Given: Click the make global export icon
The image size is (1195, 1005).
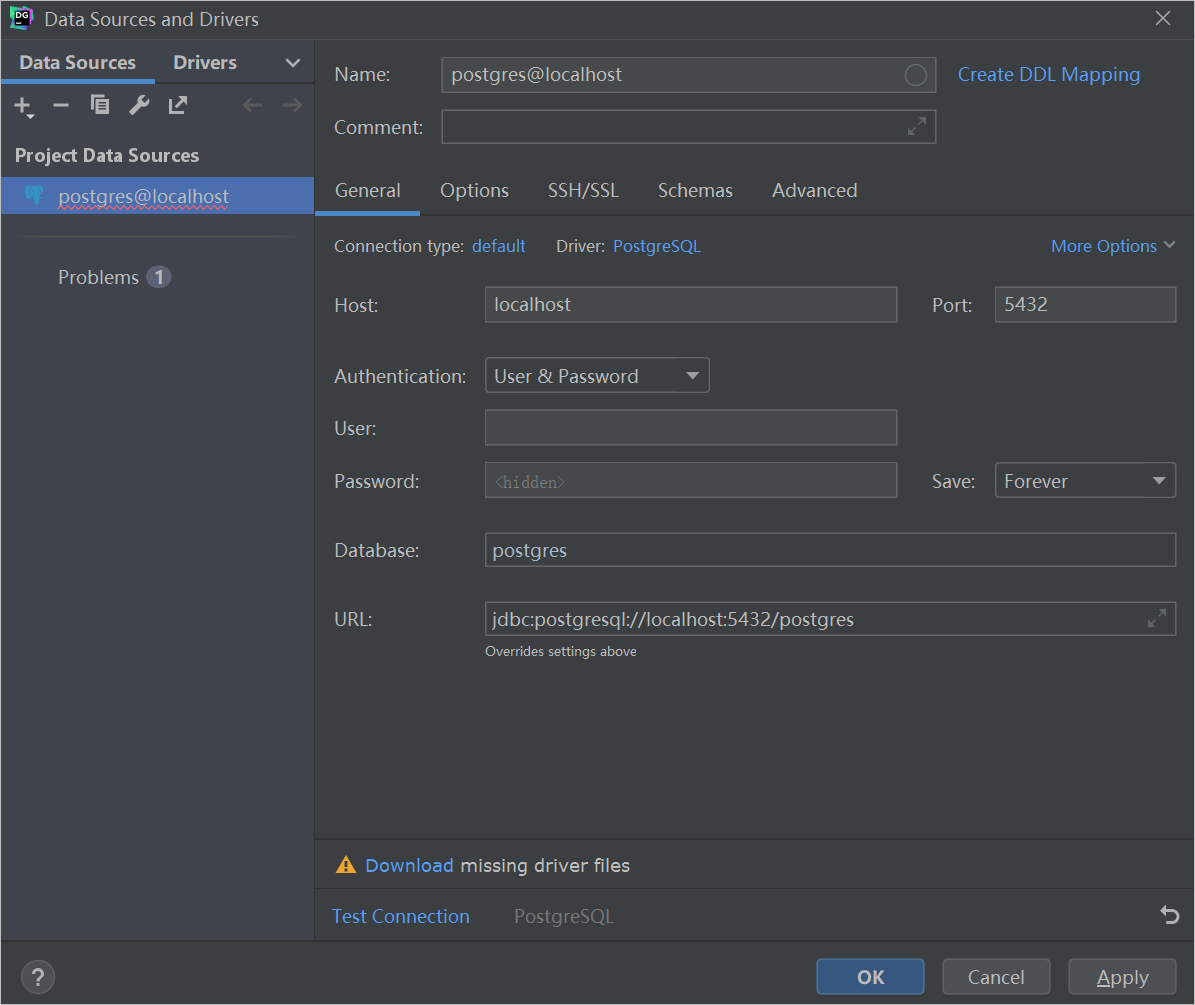Looking at the screenshot, I should (x=178, y=105).
